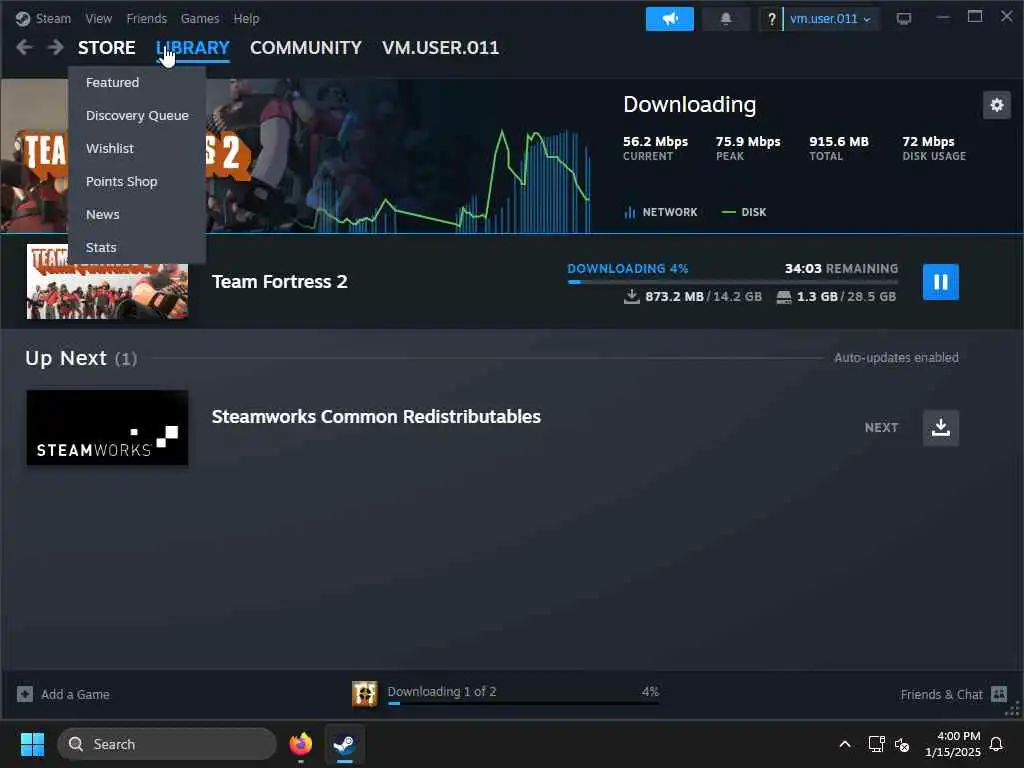Click the Team Fortress 2 thumbnail
Screen dimensions: 1024x768
point(107,281)
